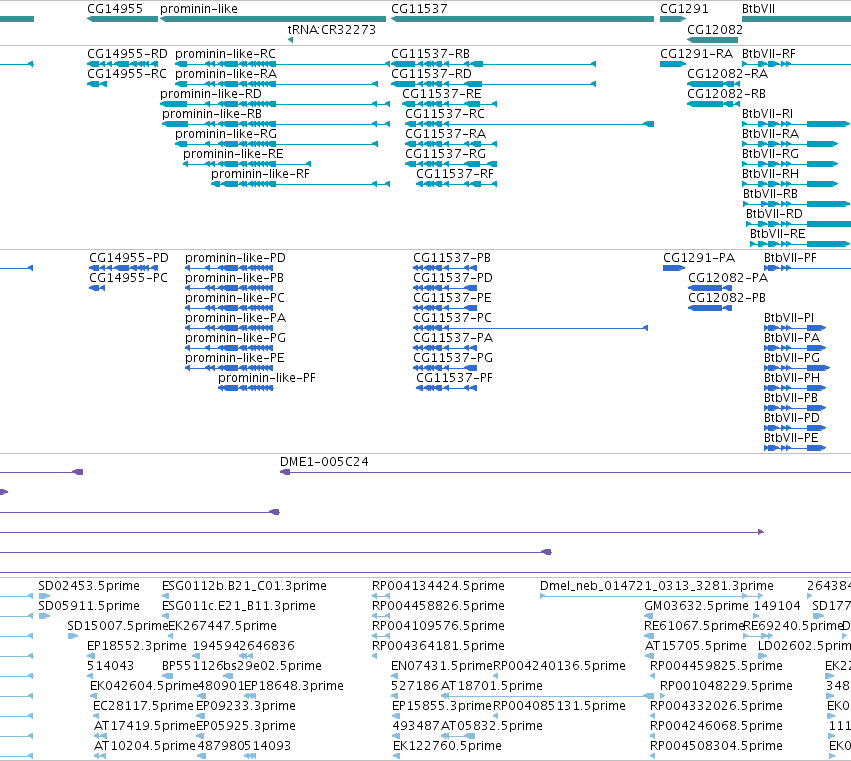Select transcript CG14955-RC
Viewport: 851px width, 761px height.
(x=127, y=74)
